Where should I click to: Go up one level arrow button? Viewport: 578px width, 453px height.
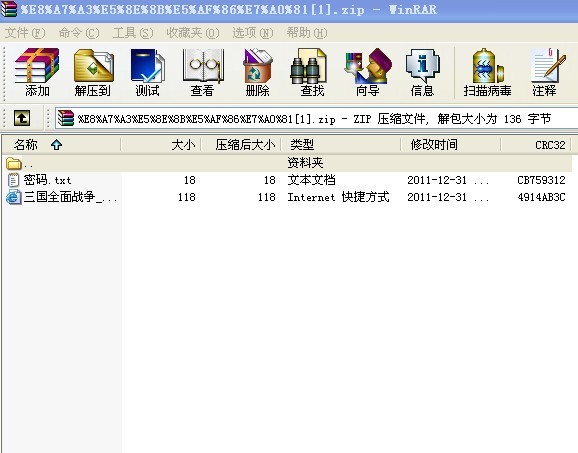[22, 118]
